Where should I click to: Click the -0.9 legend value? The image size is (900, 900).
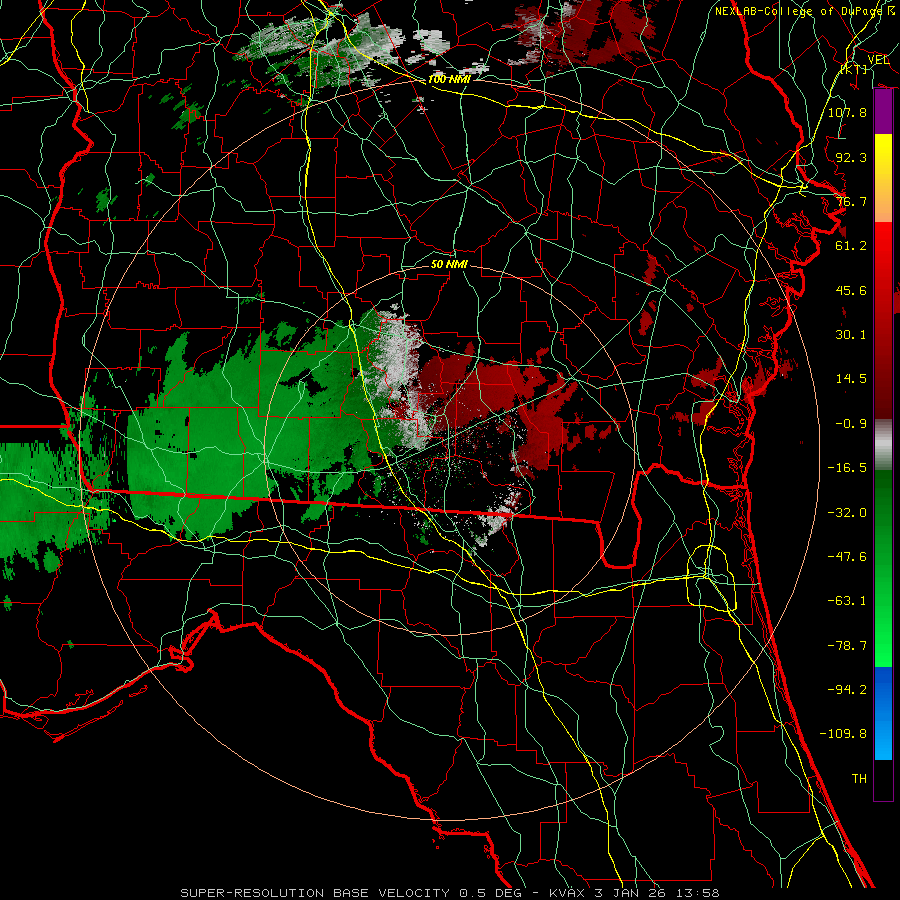pos(851,424)
